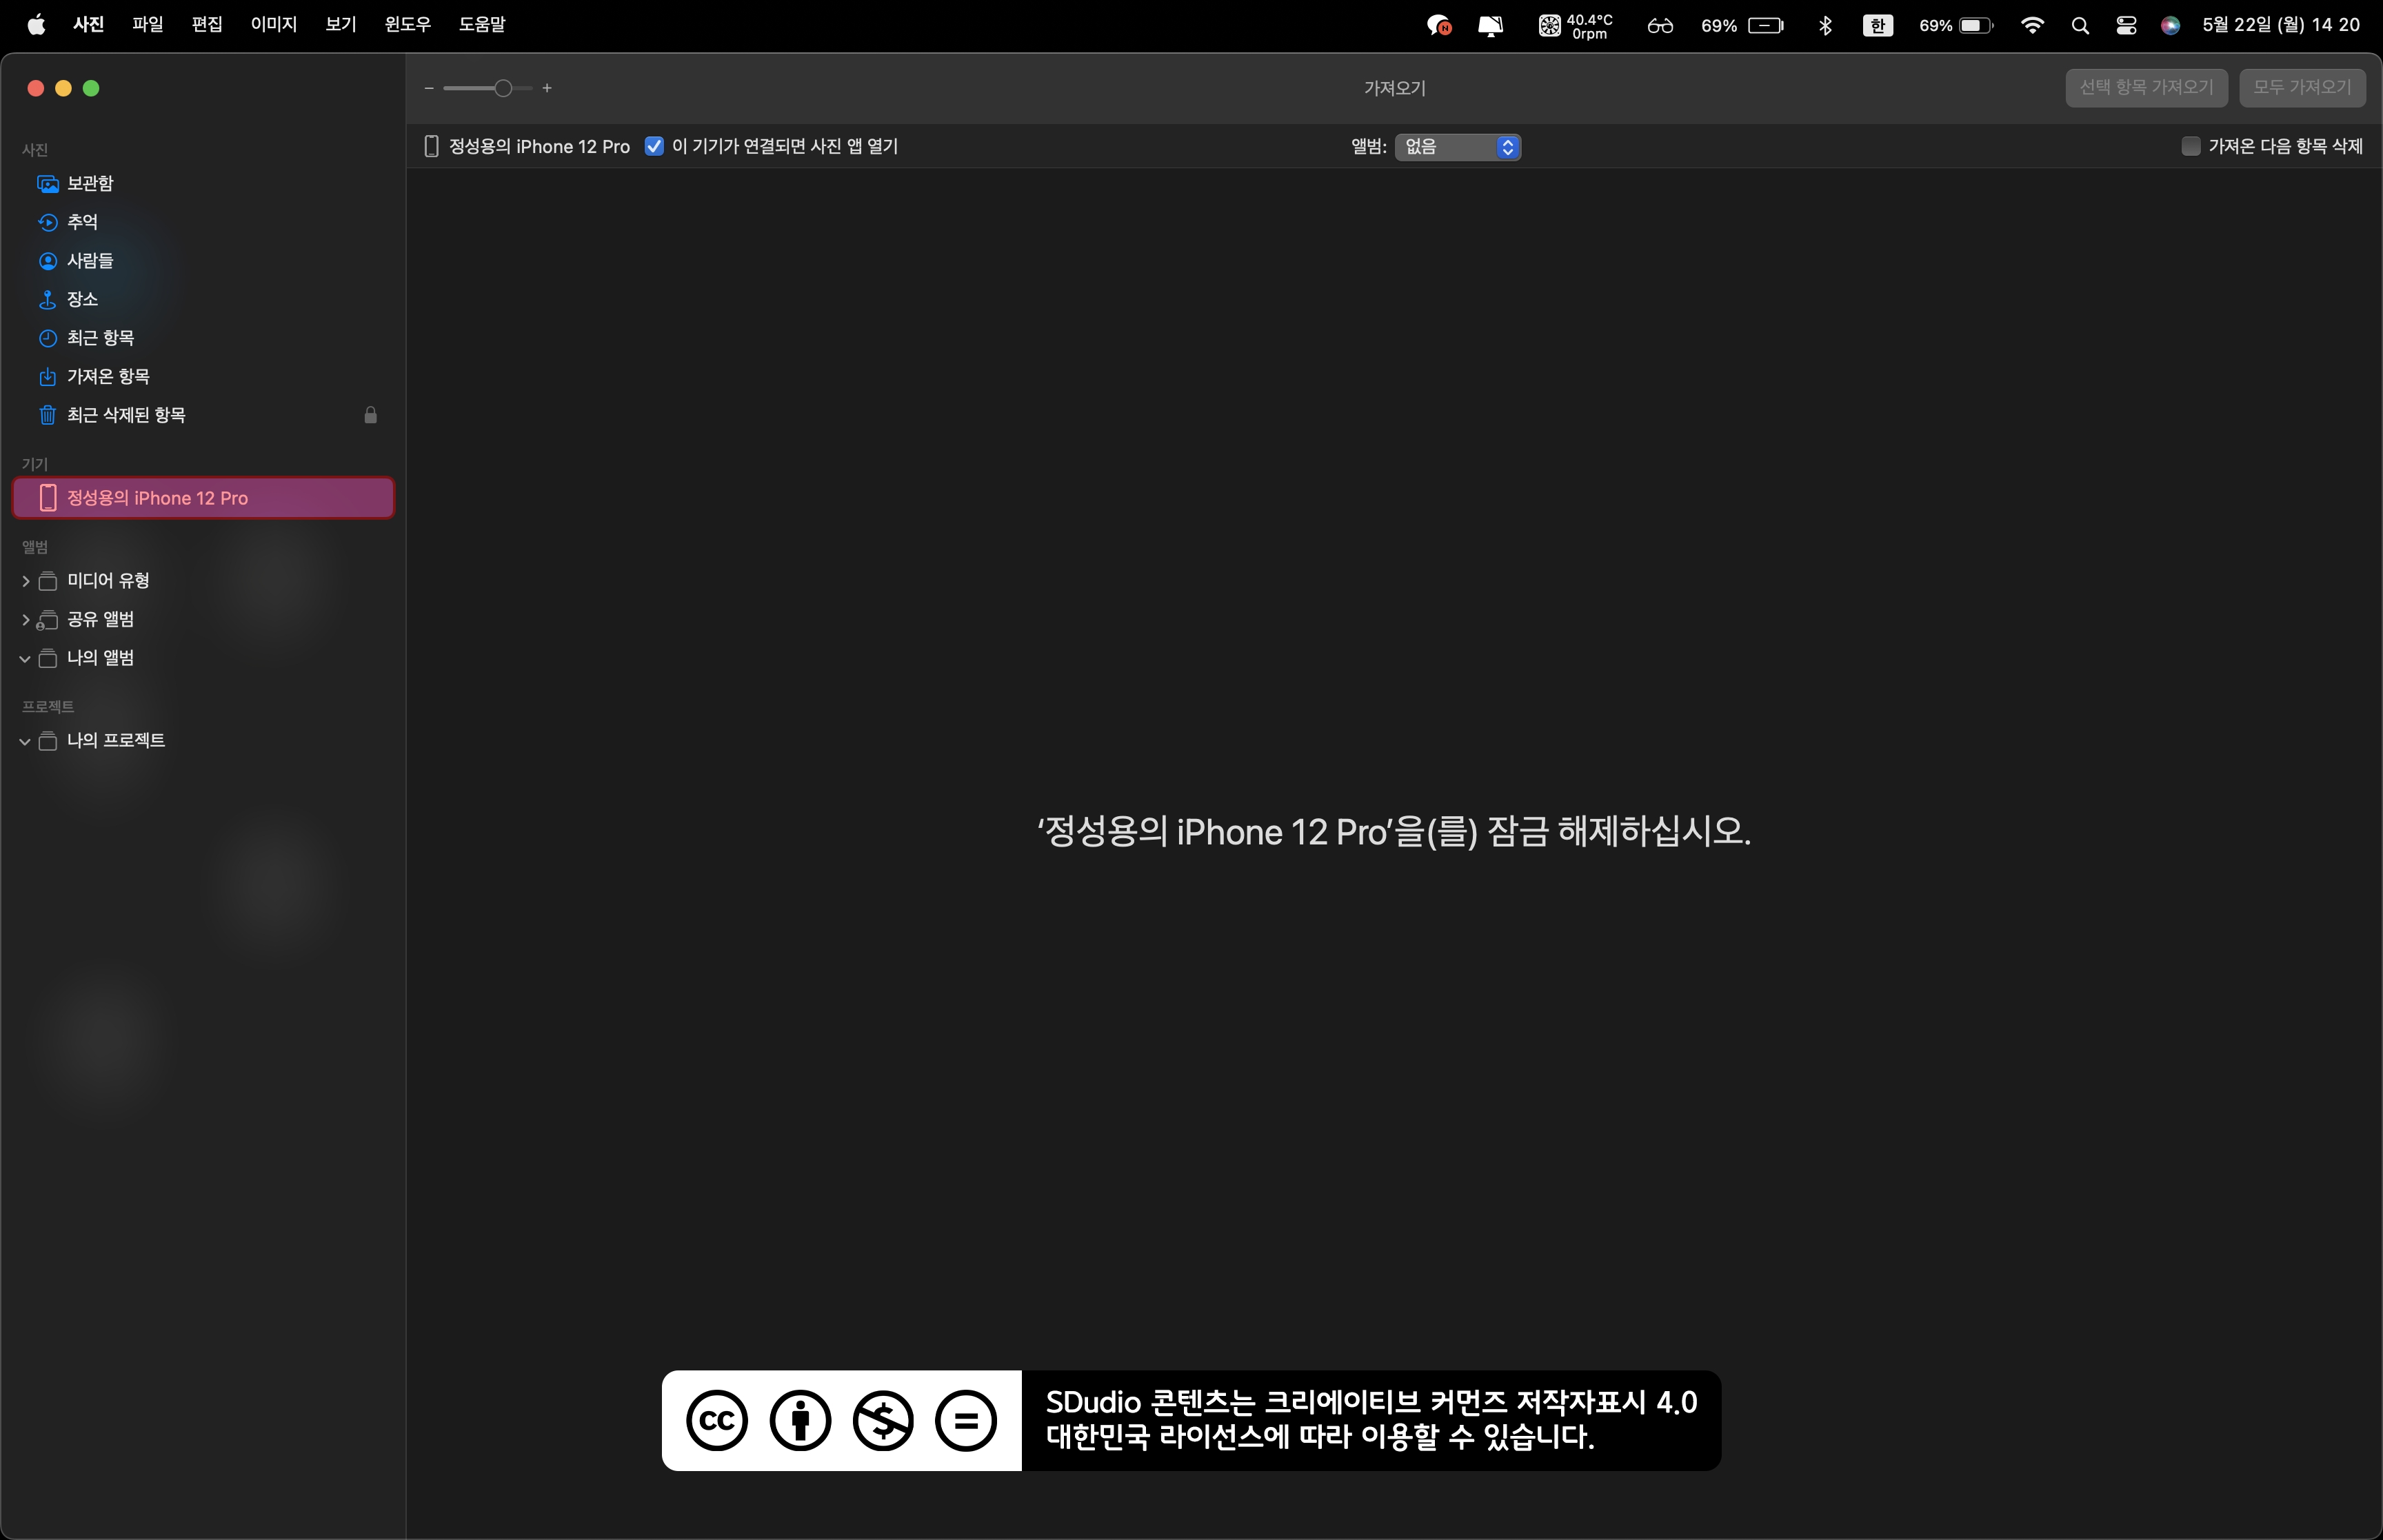The width and height of the screenshot is (2383, 1540).
Task: Collapse the 나의 앨범 folder
Action: point(25,658)
